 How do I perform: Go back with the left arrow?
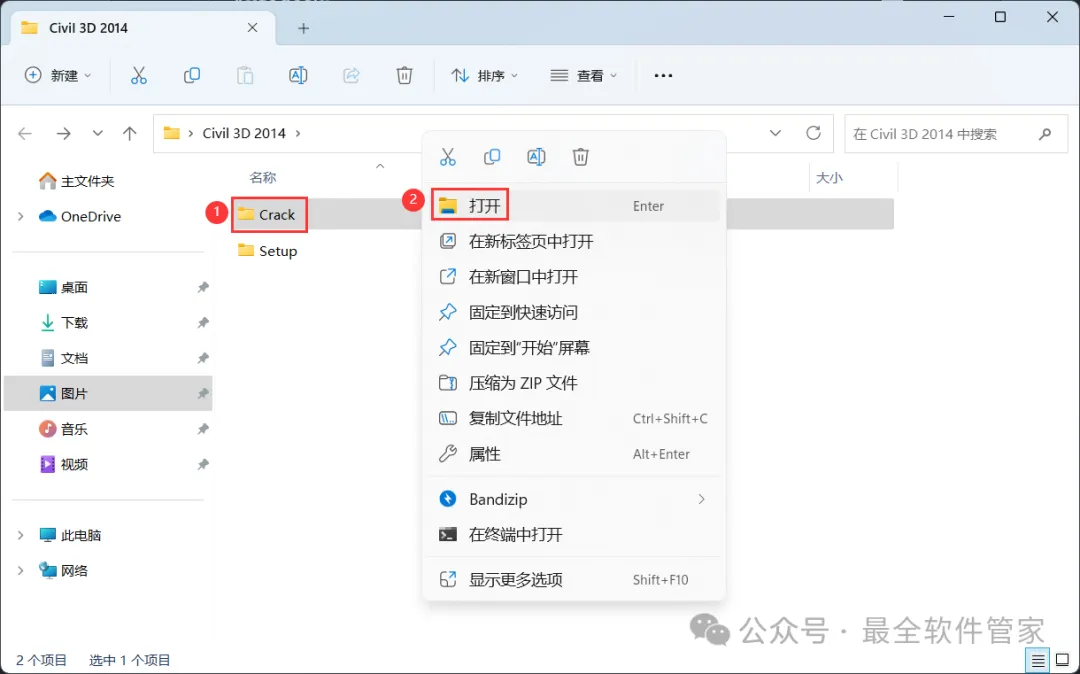(25, 133)
